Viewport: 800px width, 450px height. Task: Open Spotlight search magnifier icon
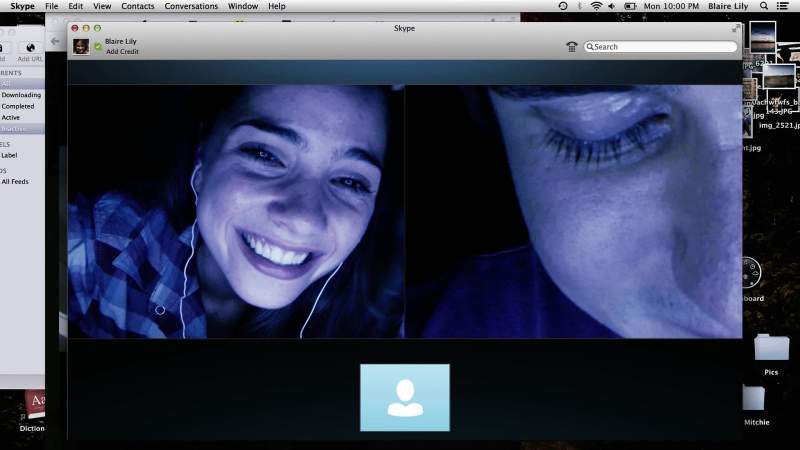[764, 6]
